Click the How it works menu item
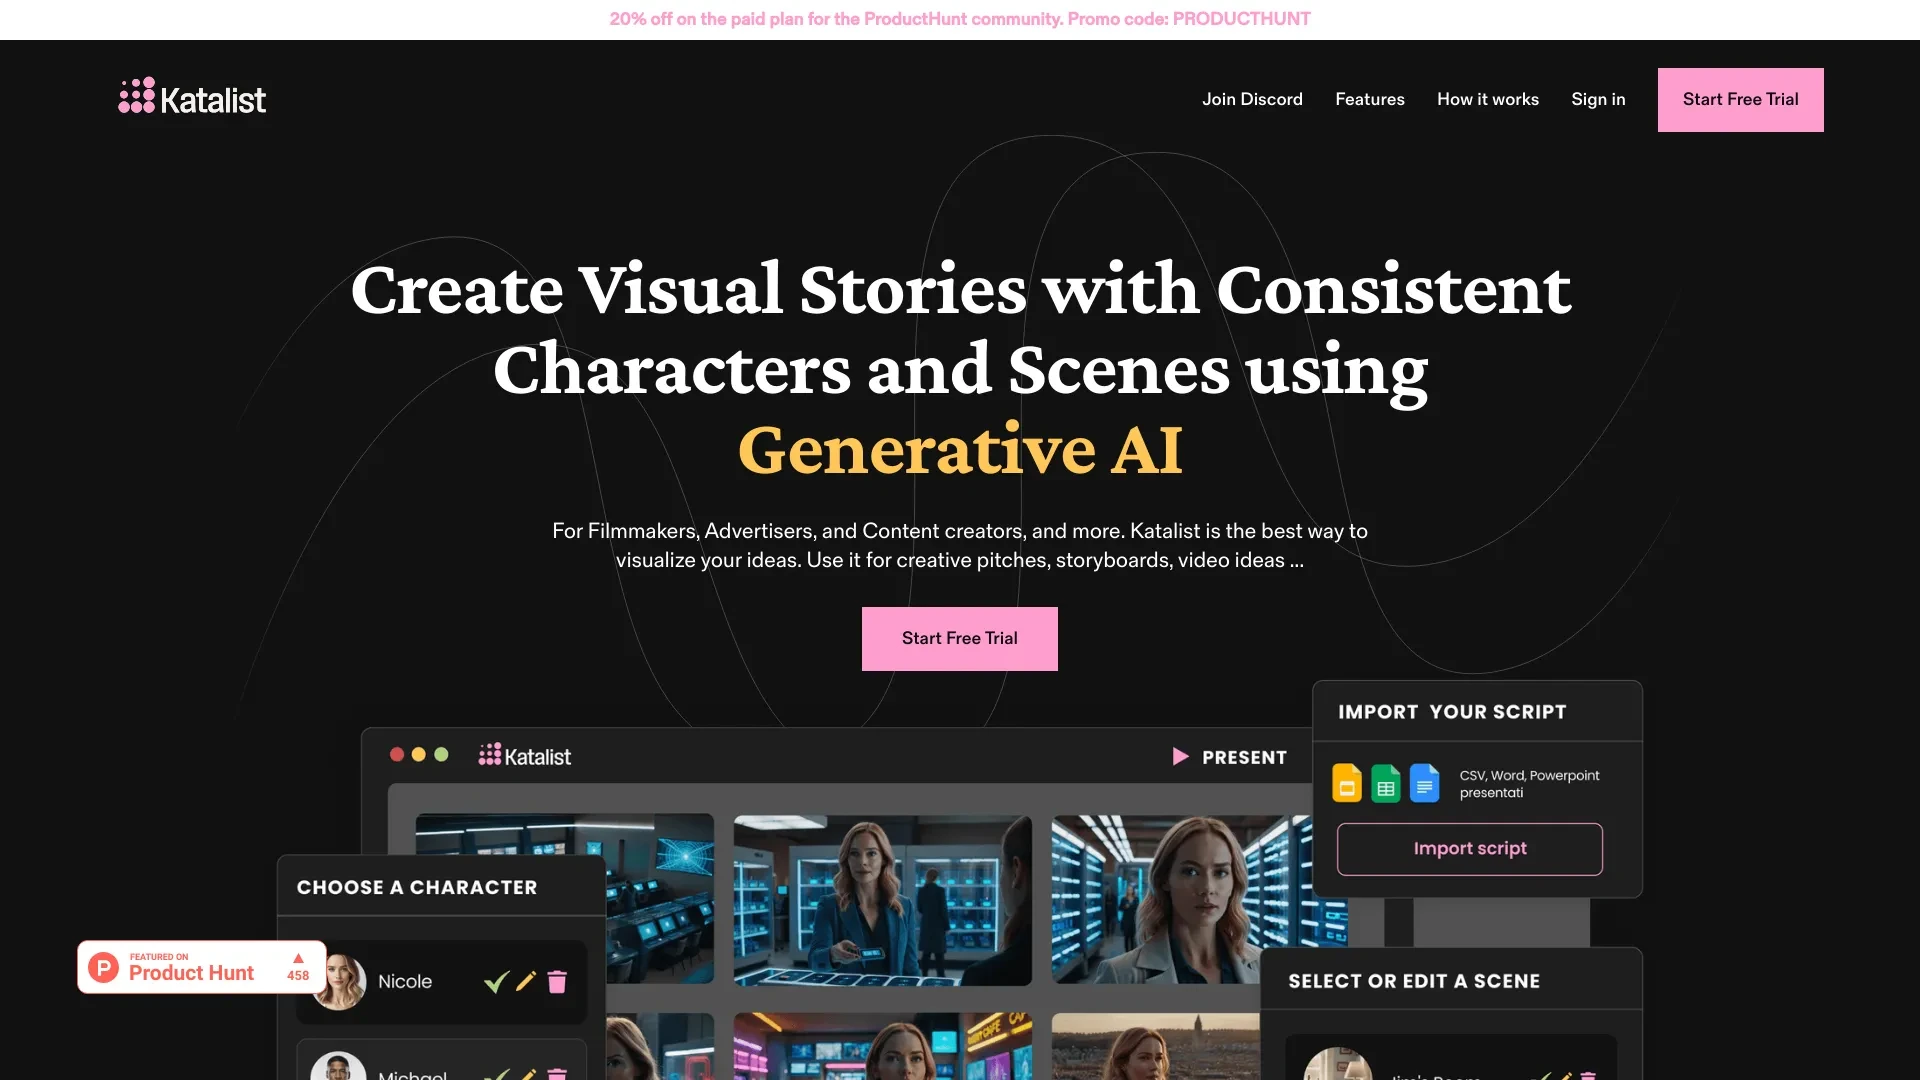Screen dimensions: 1920x1080 coord(1487,99)
